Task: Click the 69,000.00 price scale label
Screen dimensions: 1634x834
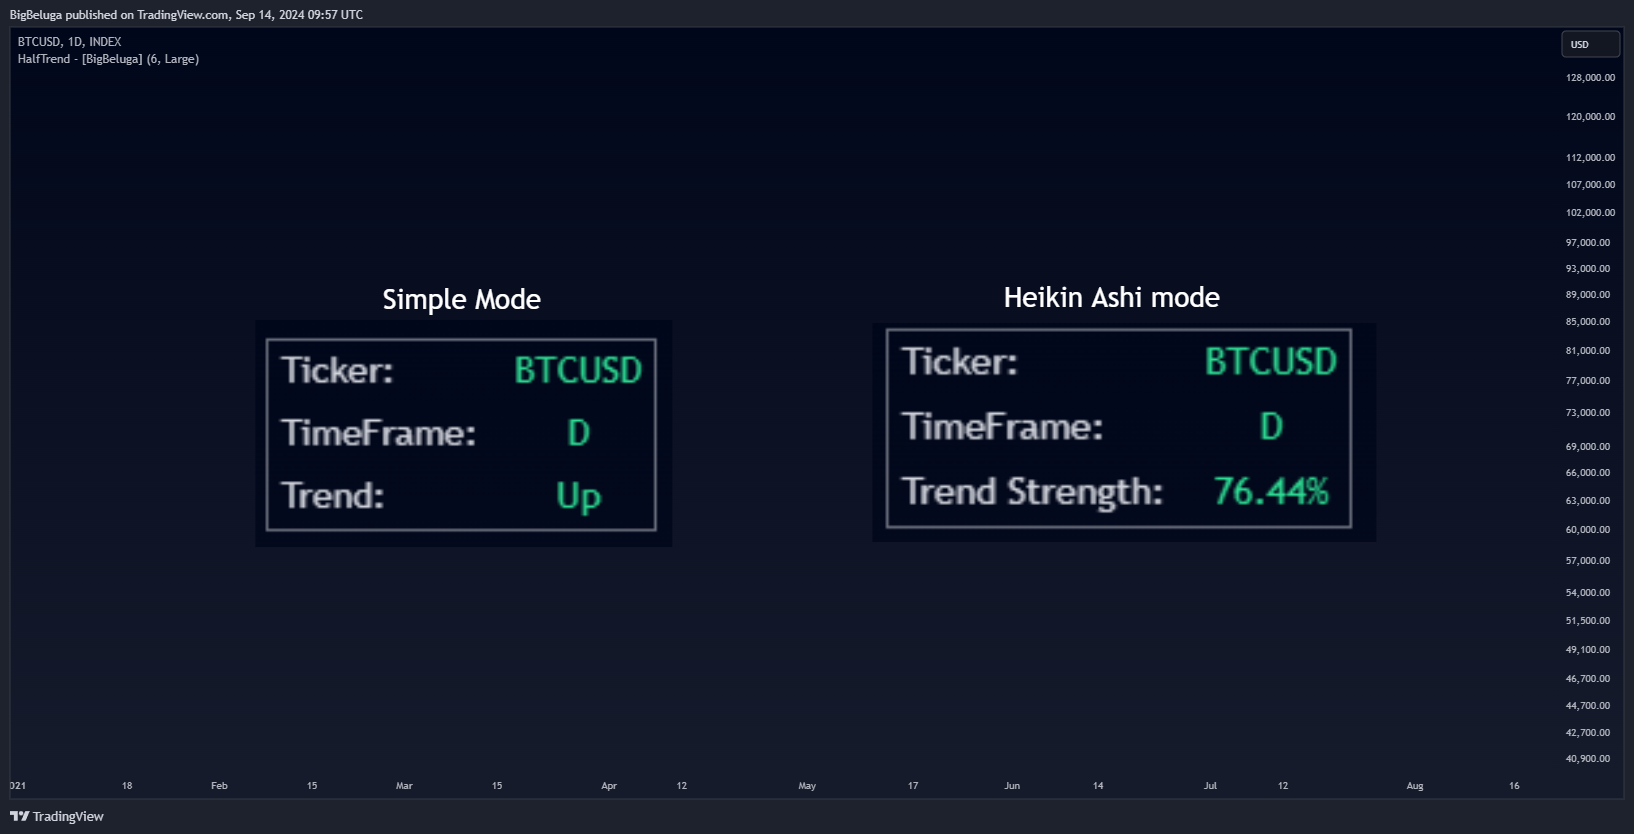Action: point(1588,446)
